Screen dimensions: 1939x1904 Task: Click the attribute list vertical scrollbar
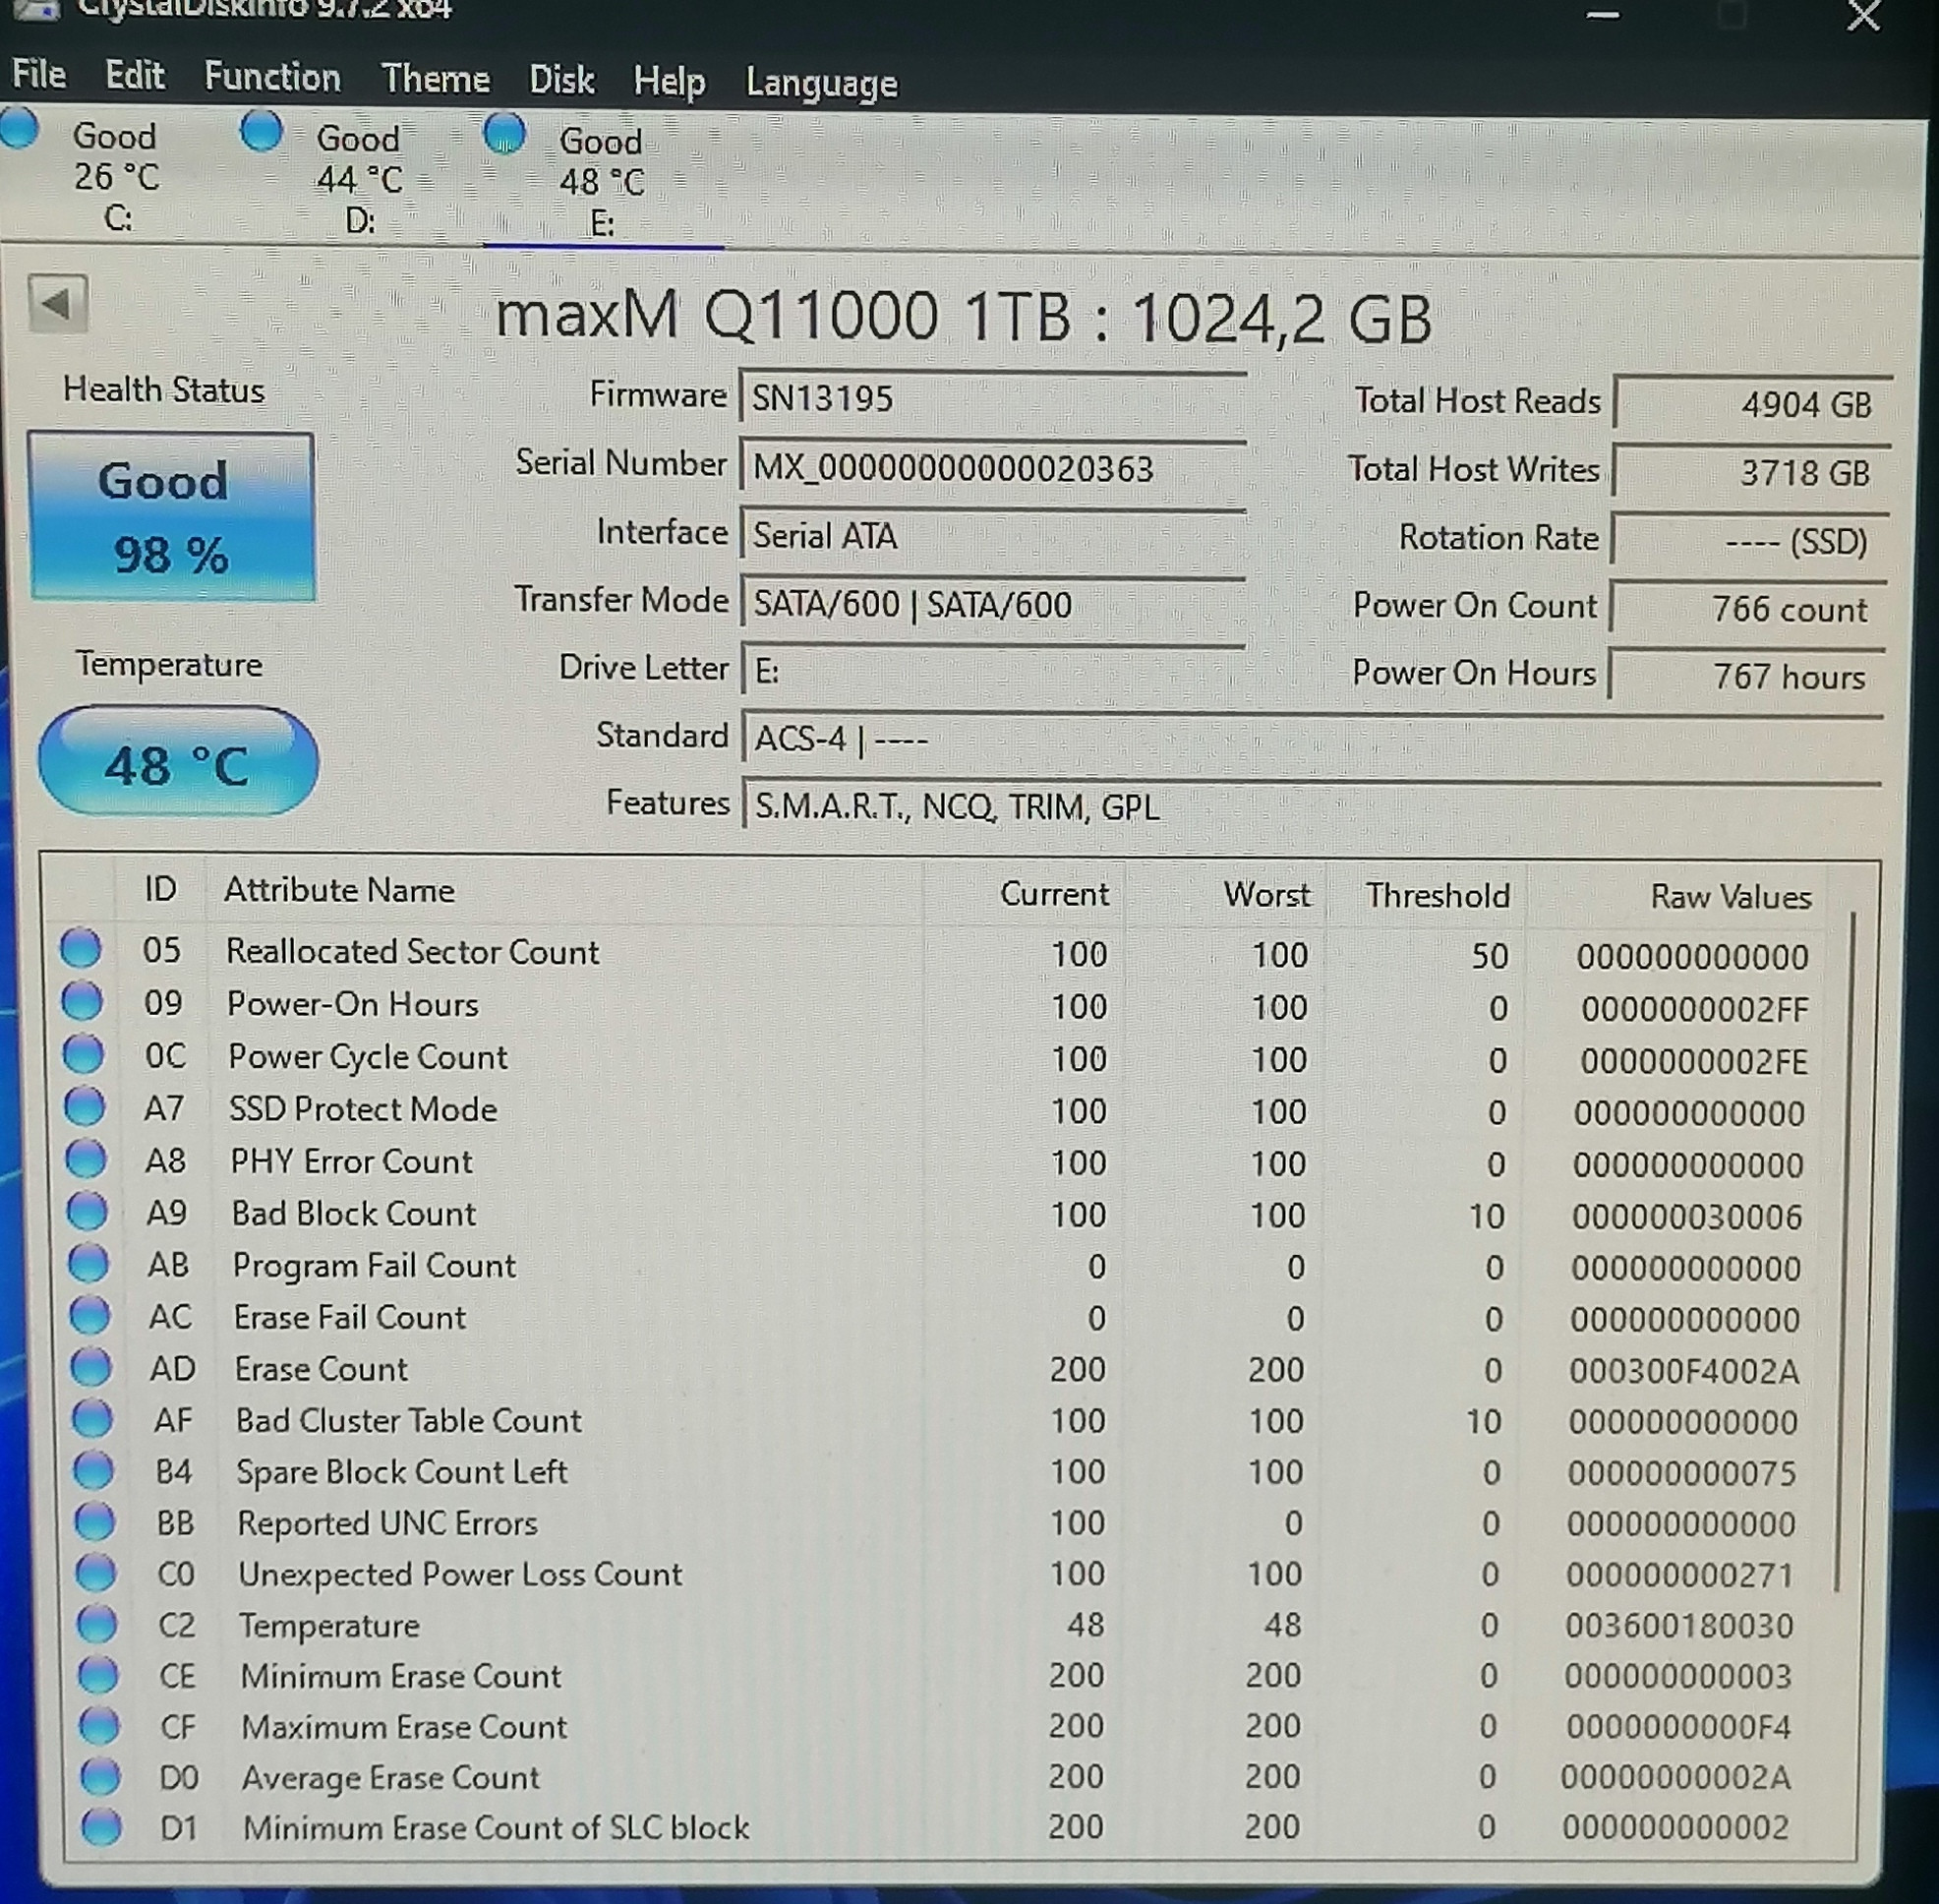click(x=1846, y=1250)
